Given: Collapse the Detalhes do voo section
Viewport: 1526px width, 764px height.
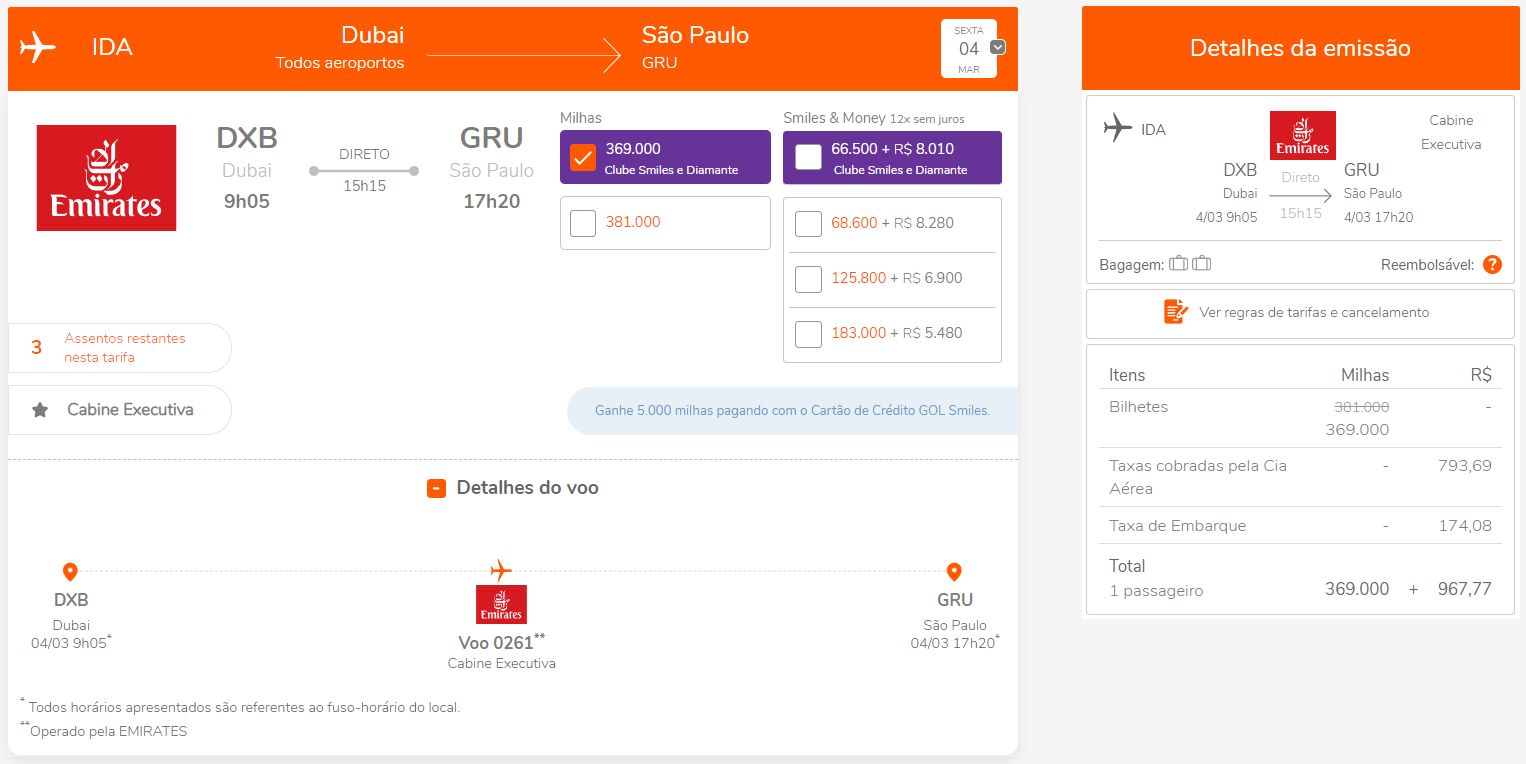Looking at the screenshot, I should [436, 488].
